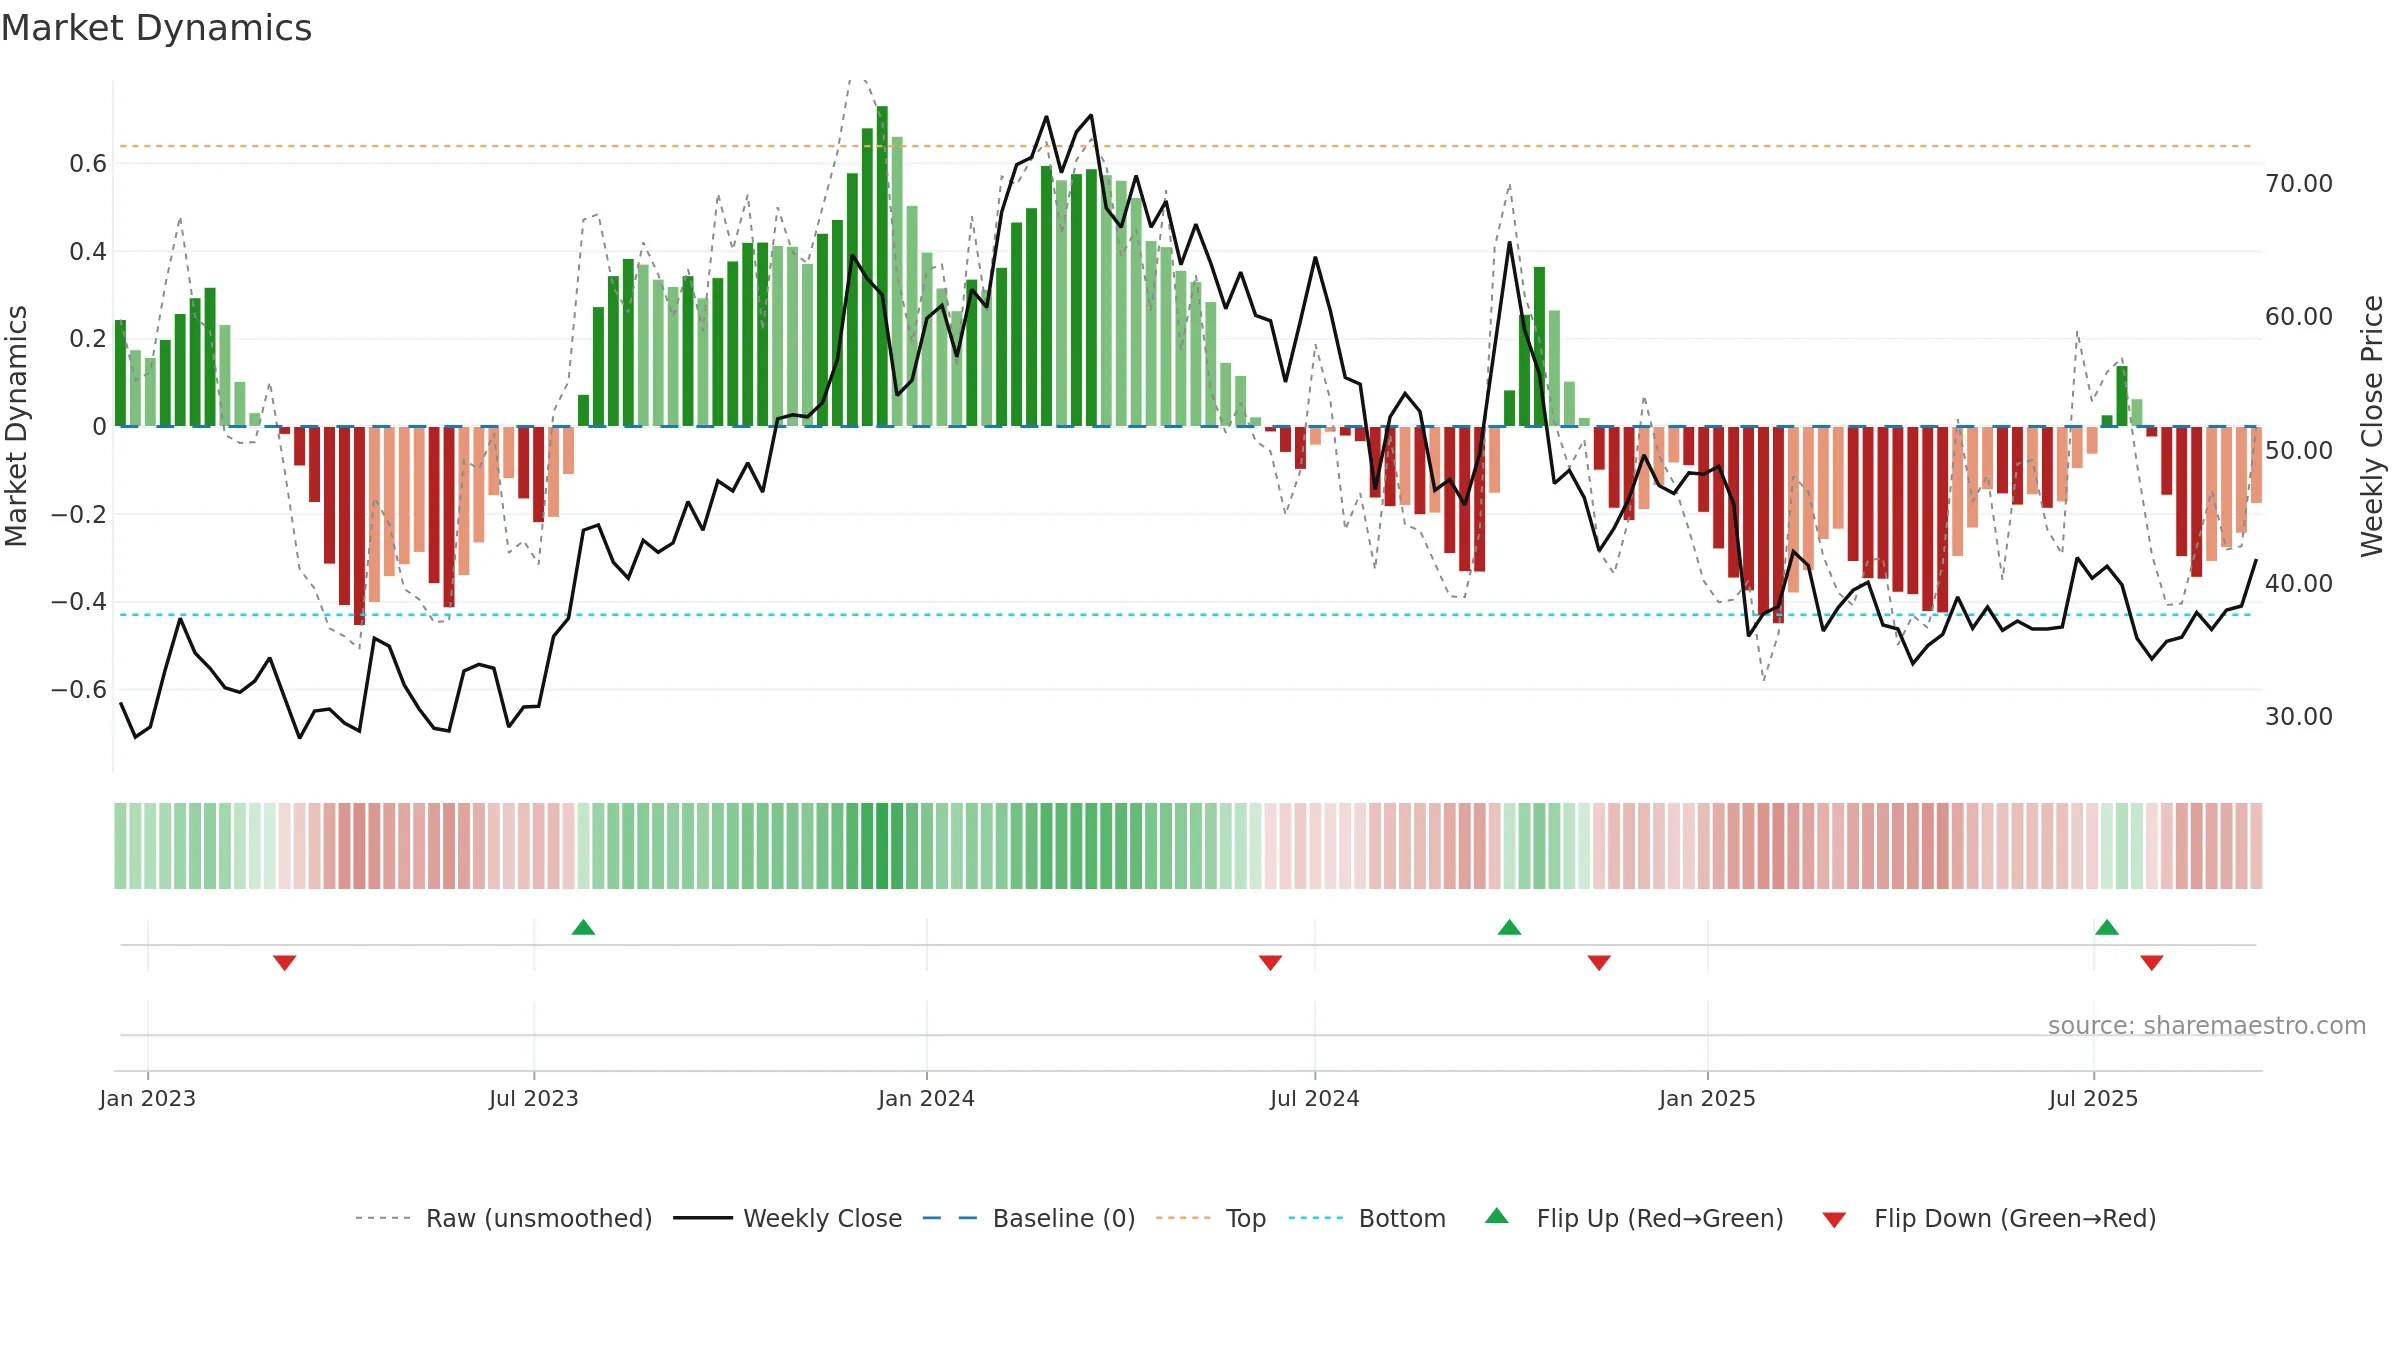Toggle the Bottom legend entry
This screenshot has height=1350, width=2400.
[1367, 1218]
